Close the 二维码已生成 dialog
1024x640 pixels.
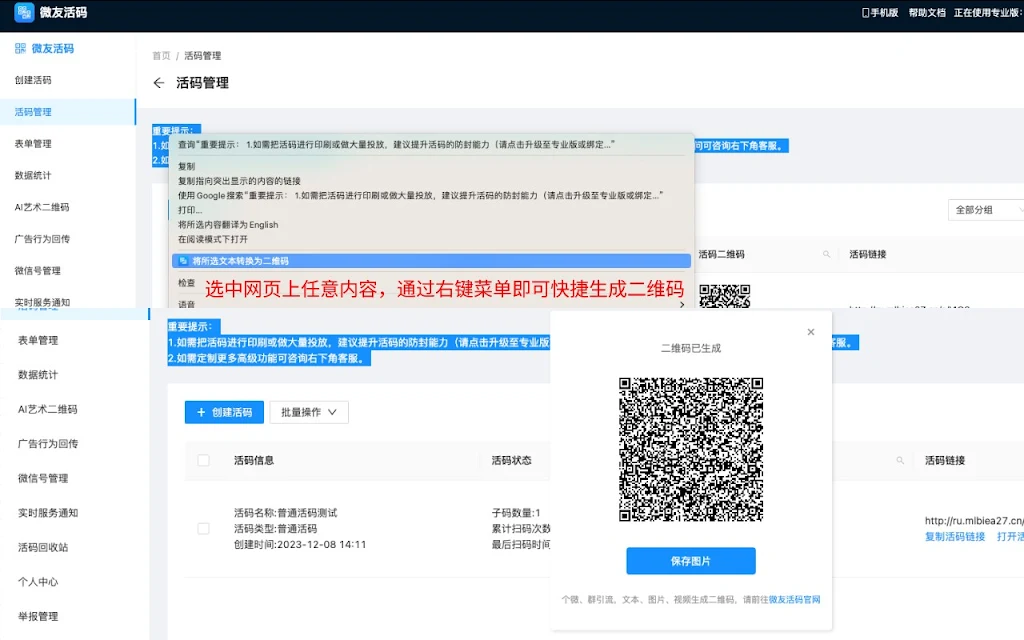(810, 332)
